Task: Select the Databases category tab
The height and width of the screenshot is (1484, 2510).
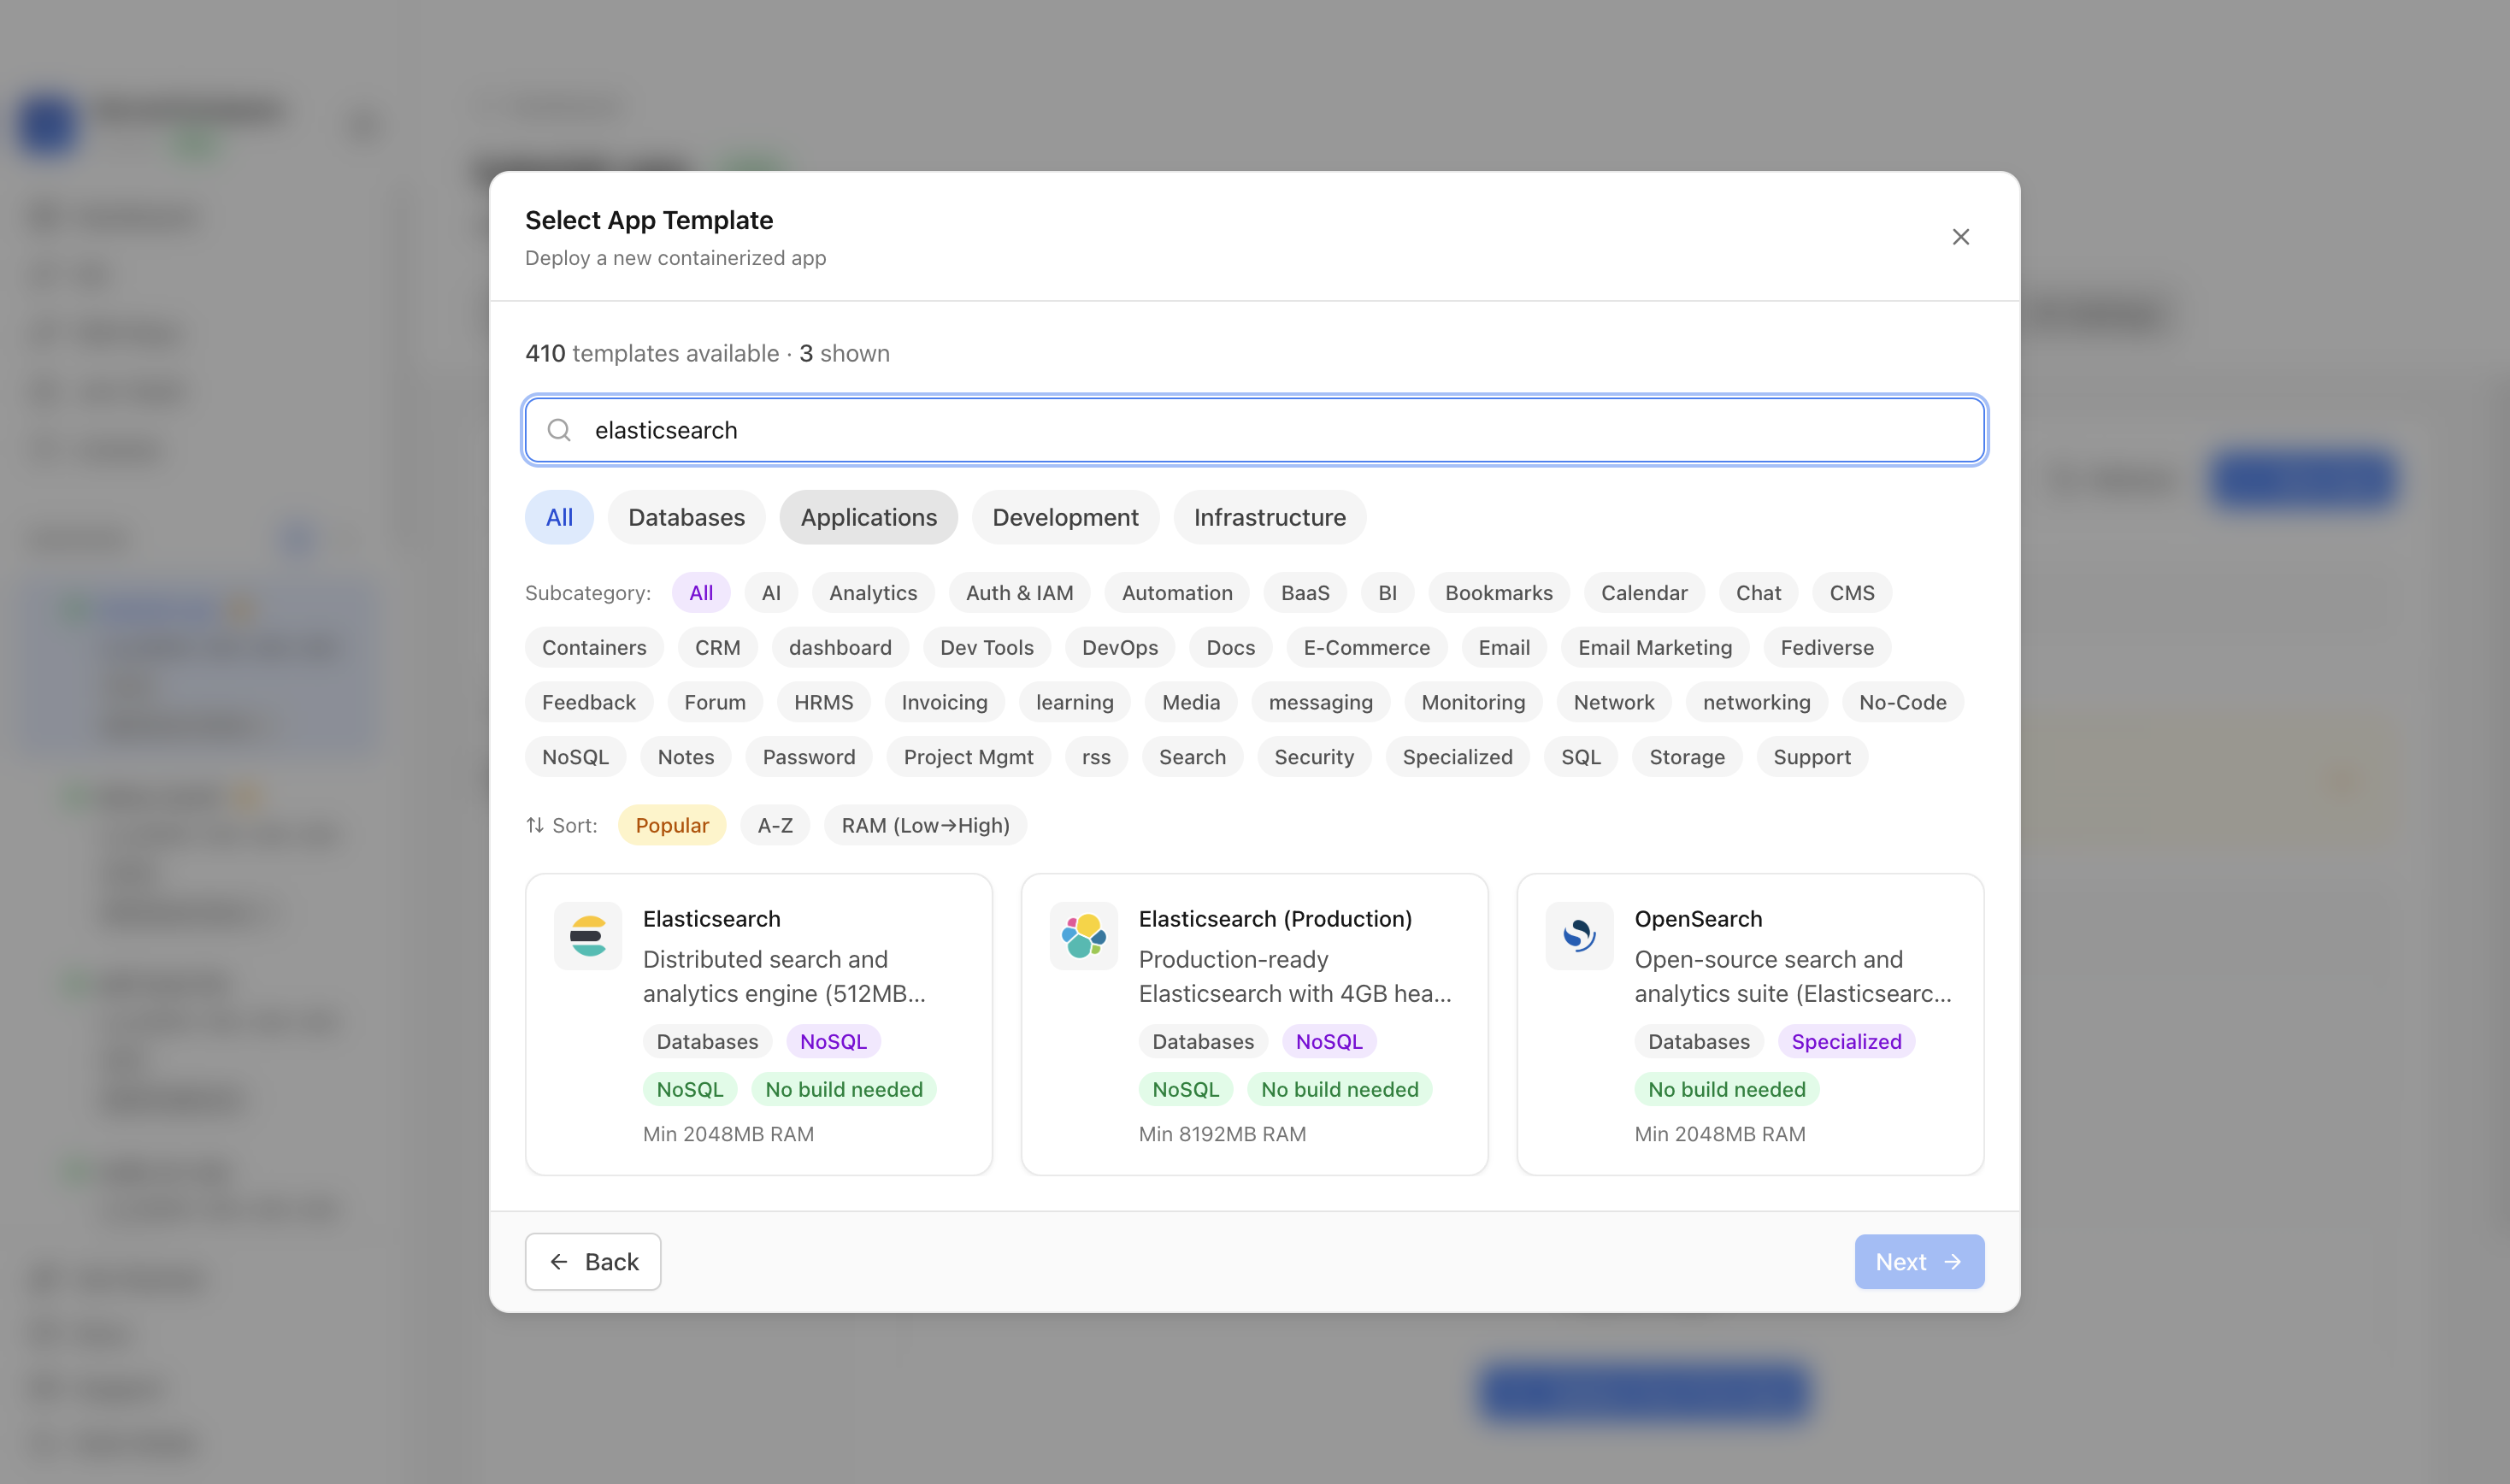Action: [686, 517]
